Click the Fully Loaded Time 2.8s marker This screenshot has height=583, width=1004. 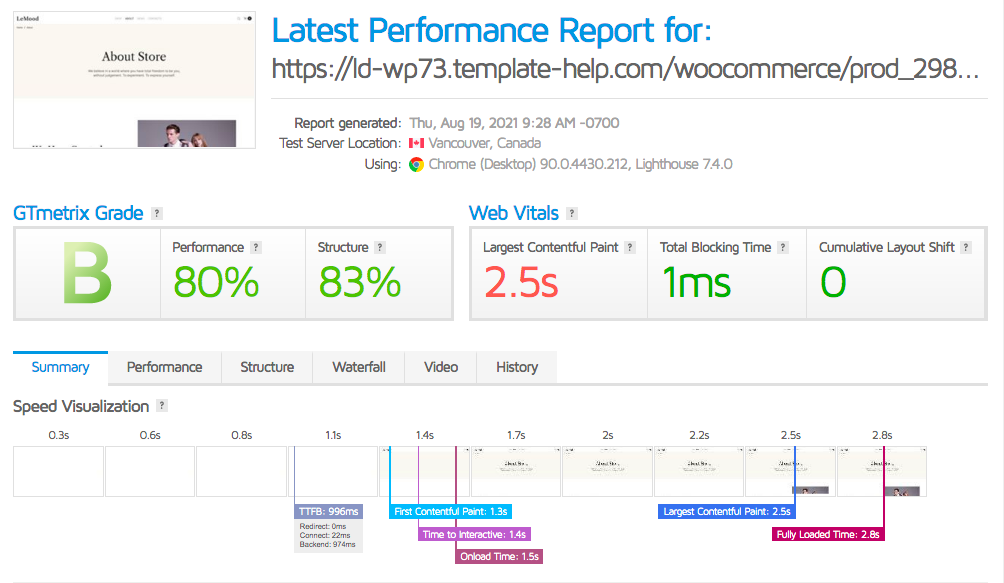pos(829,534)
